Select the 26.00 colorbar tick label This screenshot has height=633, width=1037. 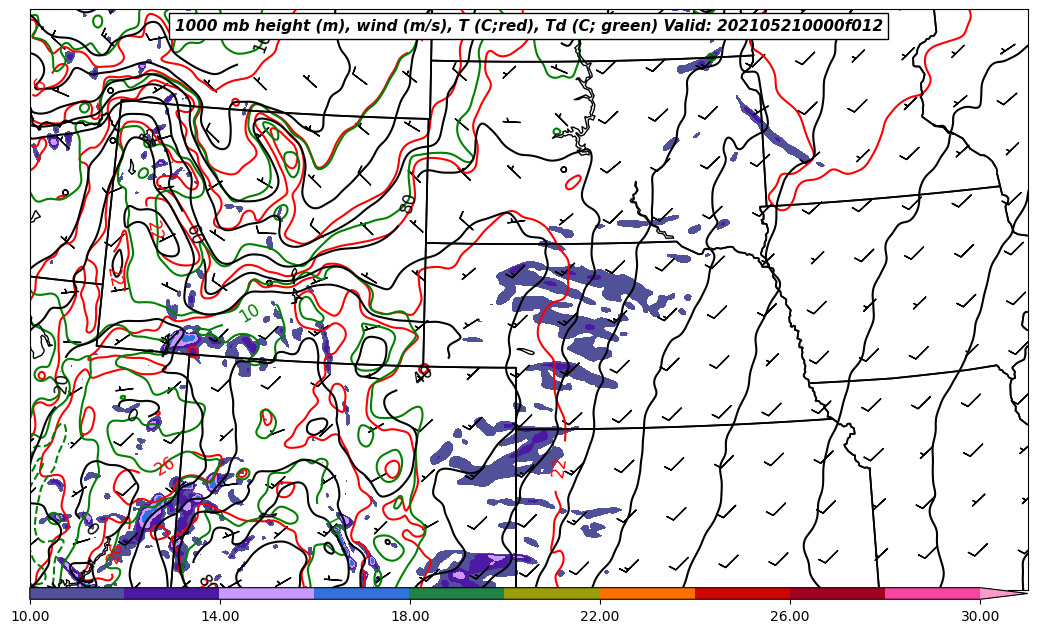(790, 616)
